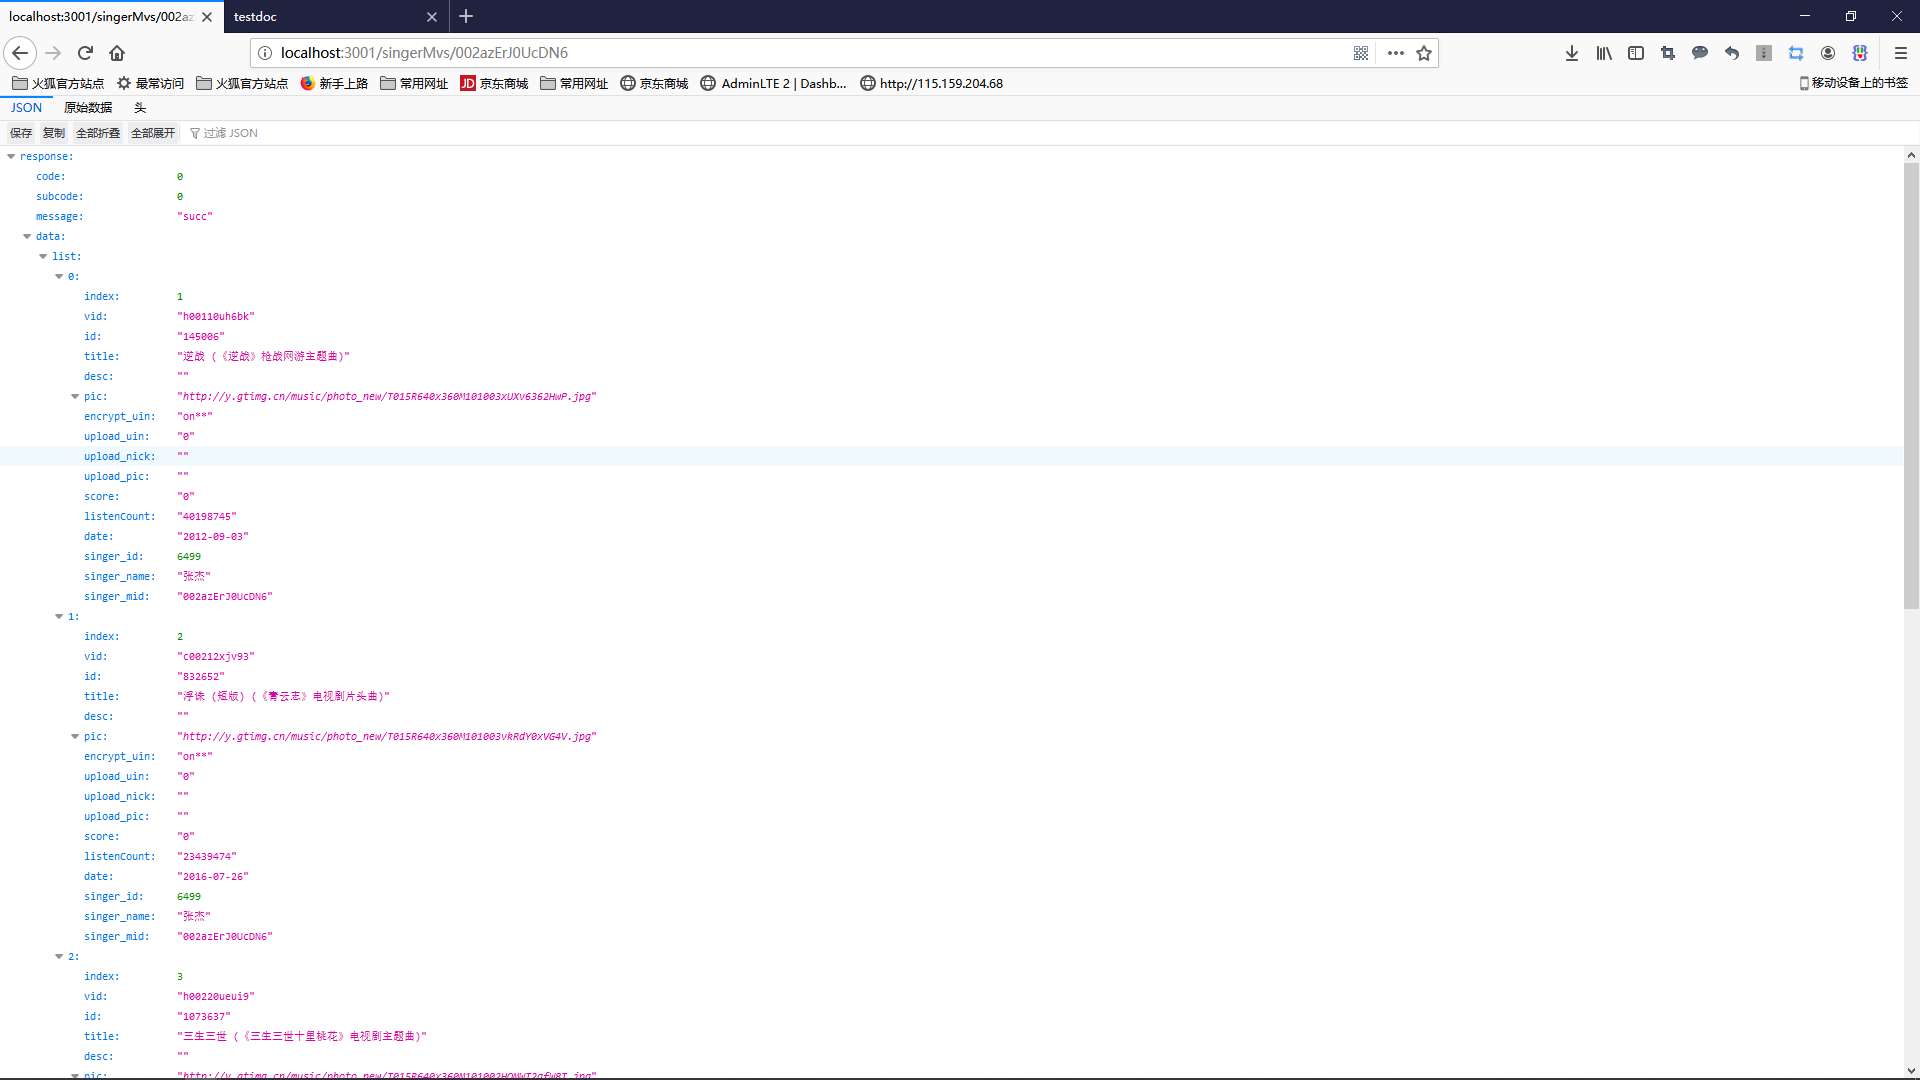Open the library bookshelf icon
The image size is (1920, 1080).
click(x=1604, y=53)
